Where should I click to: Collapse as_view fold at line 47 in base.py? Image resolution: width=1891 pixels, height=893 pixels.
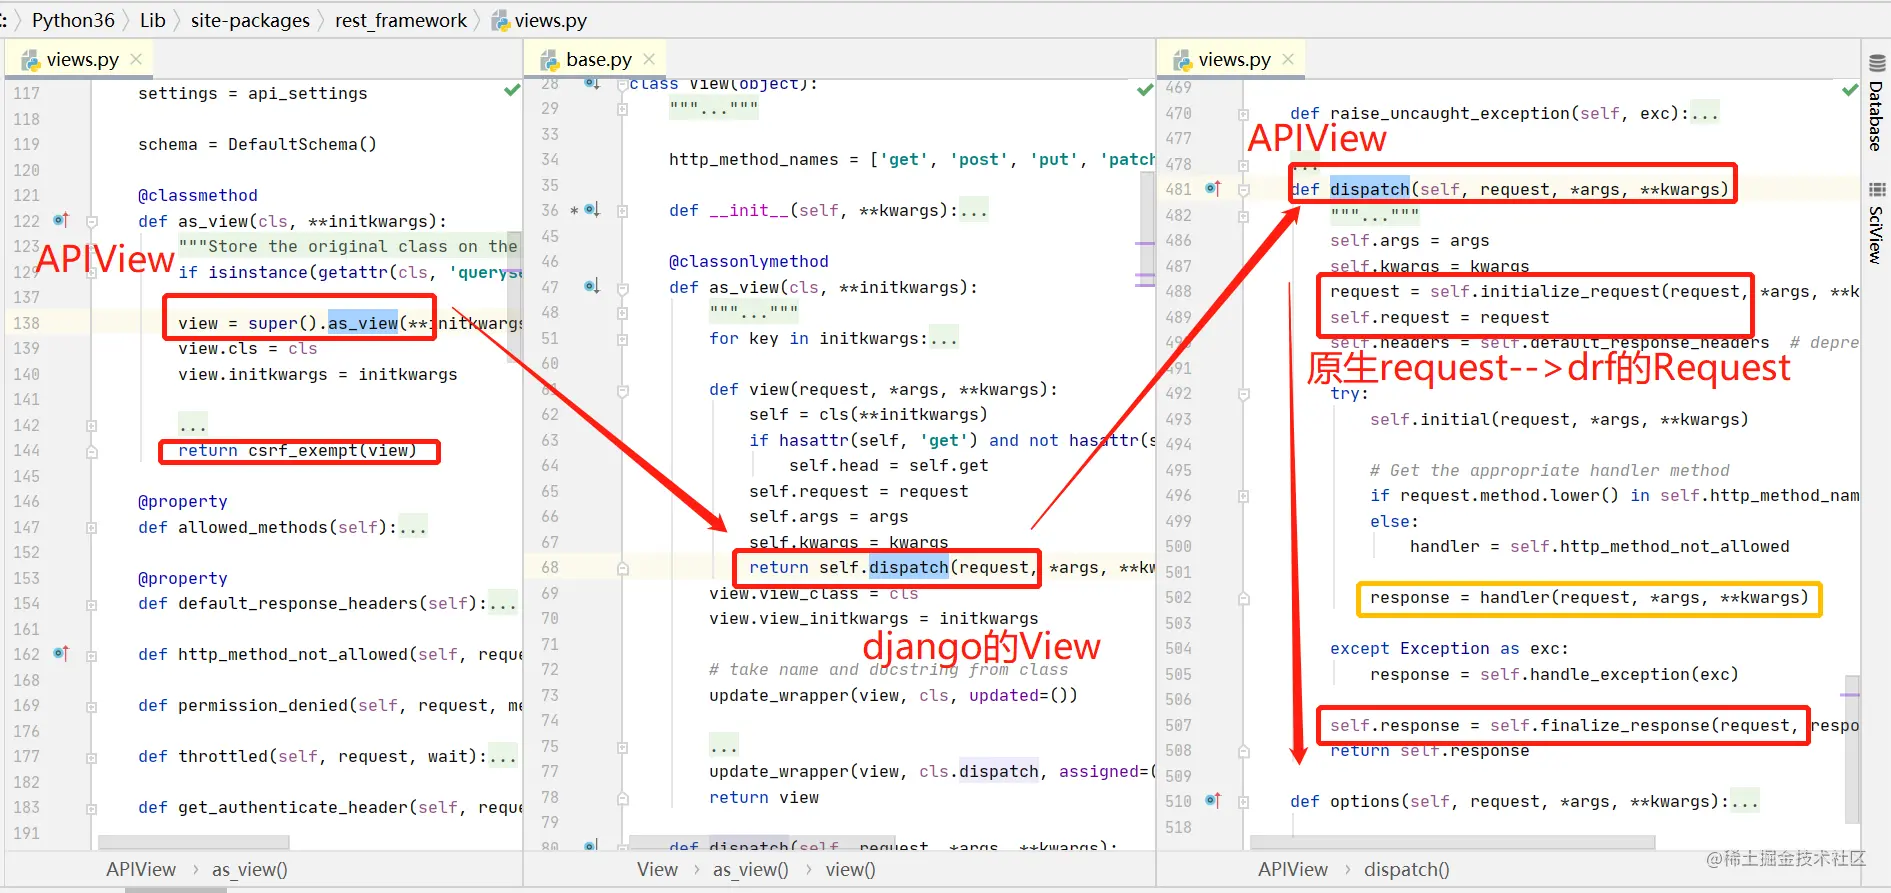(622, 288)
